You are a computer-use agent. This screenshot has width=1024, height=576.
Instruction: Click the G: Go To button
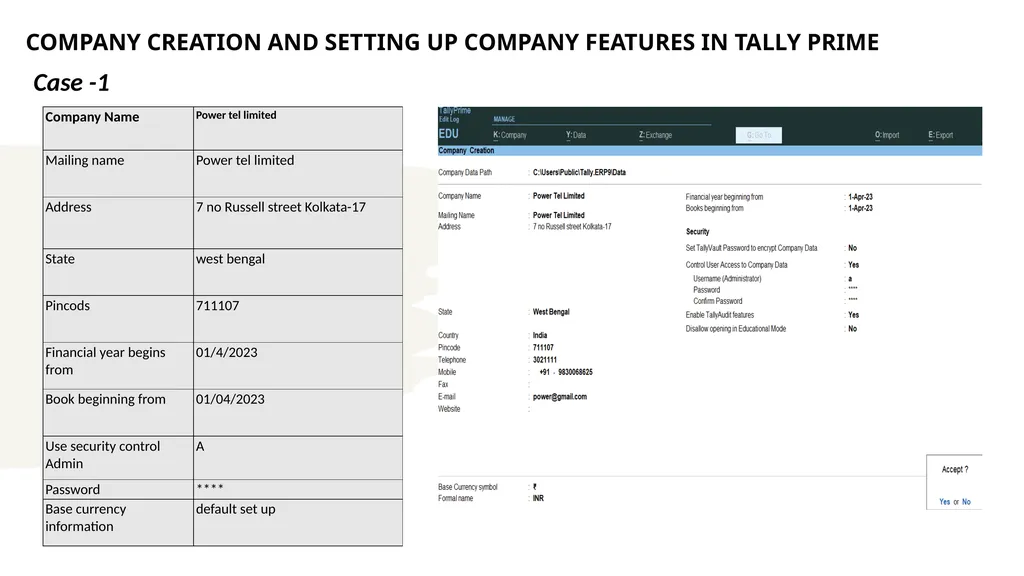pyautogui.click(x=758, y=135)
